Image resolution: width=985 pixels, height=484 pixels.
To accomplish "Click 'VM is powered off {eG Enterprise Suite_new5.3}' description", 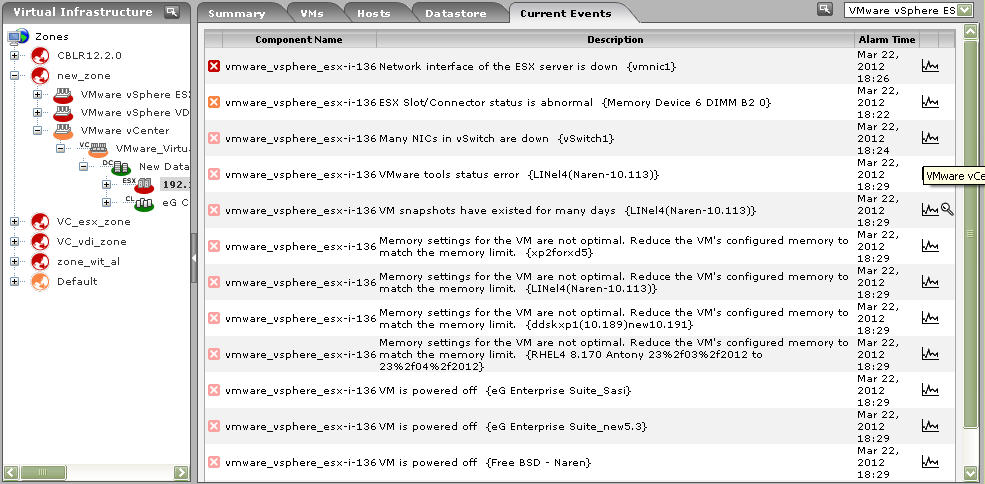I will pos(513,427).
